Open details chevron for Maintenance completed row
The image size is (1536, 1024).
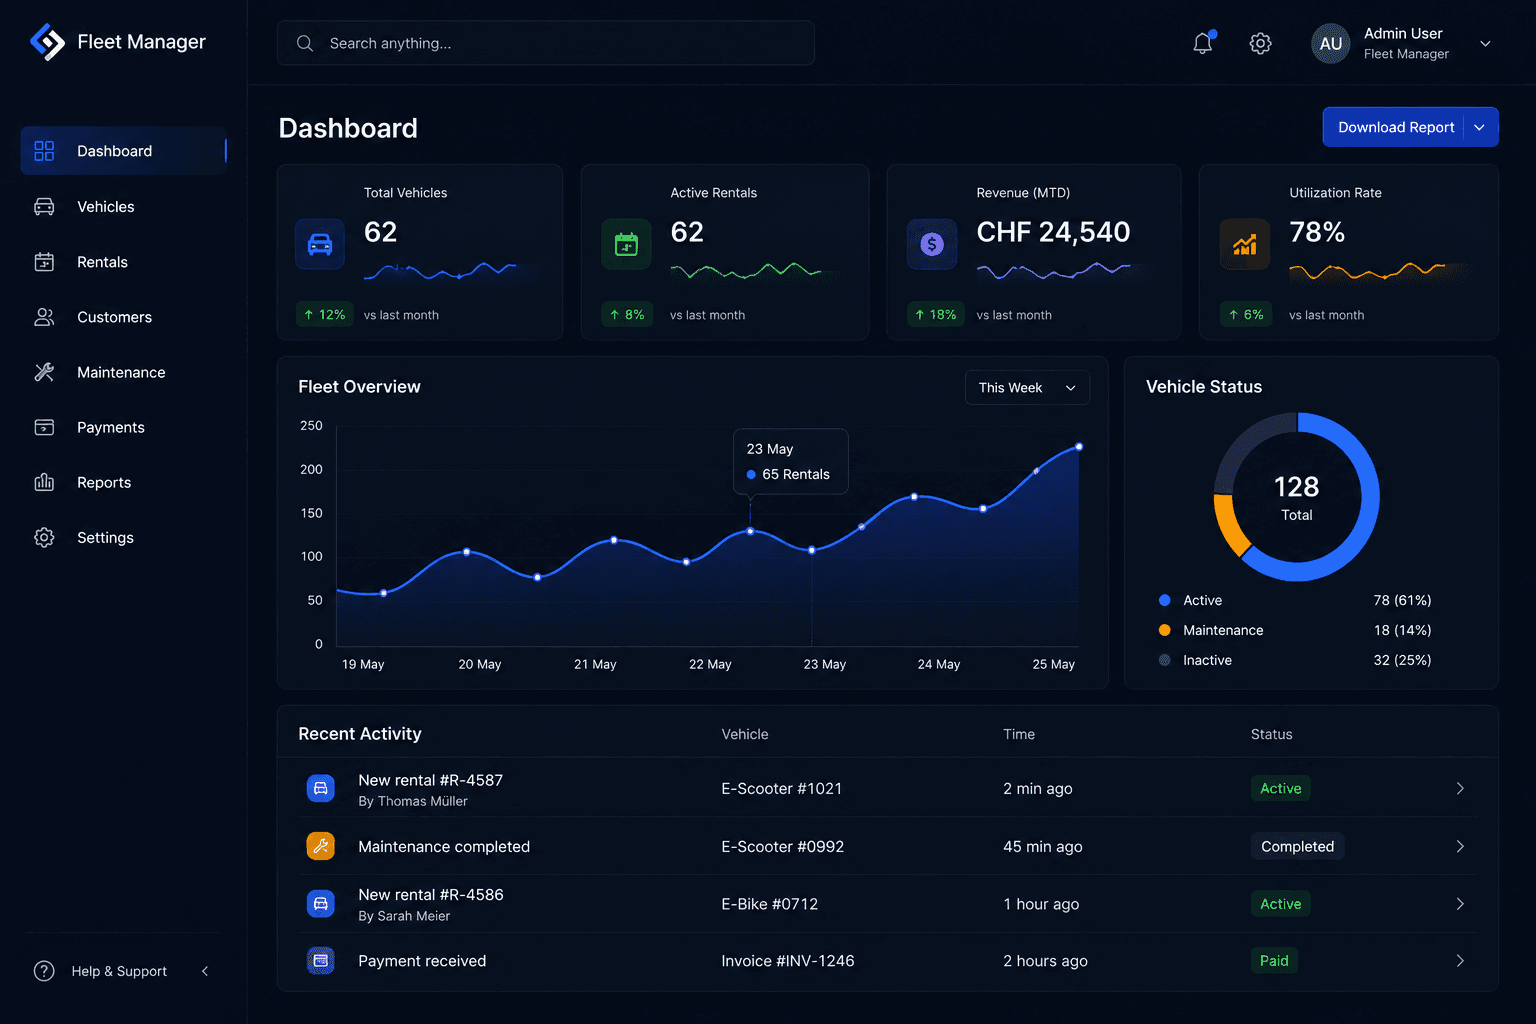click(1460, 846)
